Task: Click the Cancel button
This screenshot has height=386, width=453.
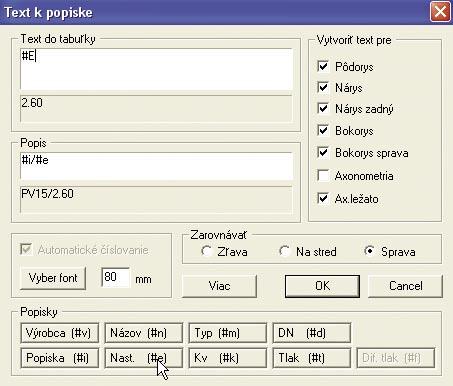Action: pyautogui.click(x=405, y=286)
